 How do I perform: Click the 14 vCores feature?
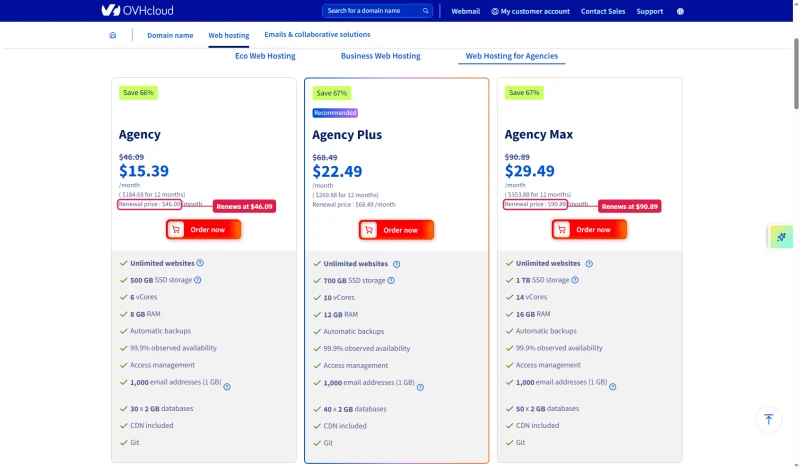(531, 296)
